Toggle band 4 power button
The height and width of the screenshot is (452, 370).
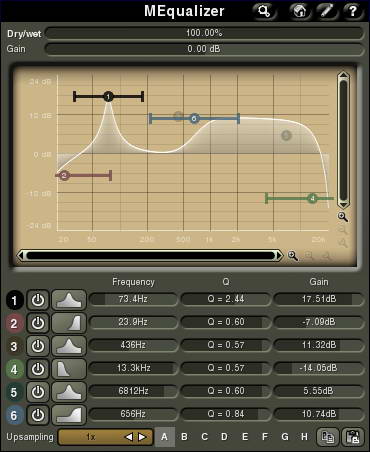[38, 369]
